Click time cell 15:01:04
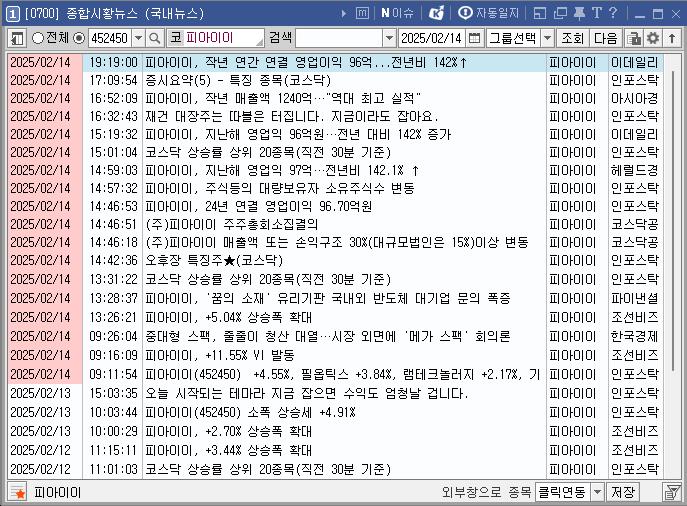 click(x=113, y=152)
